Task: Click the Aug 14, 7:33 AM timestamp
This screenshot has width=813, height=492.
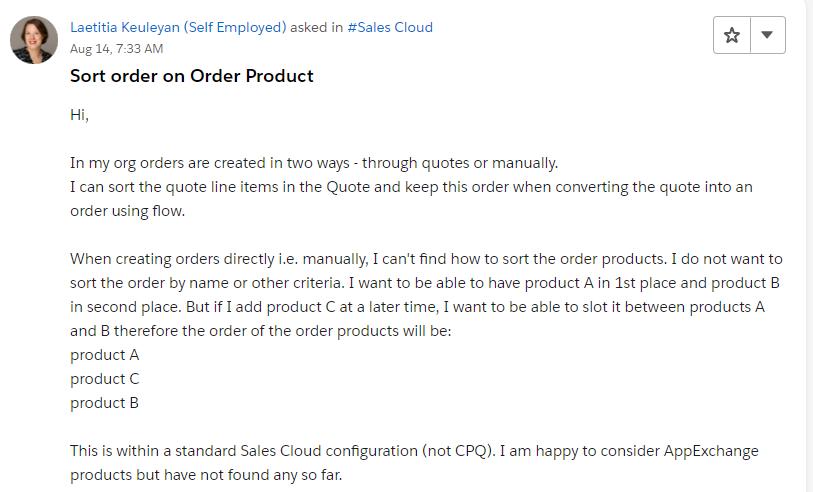Action: coord(116,48)
